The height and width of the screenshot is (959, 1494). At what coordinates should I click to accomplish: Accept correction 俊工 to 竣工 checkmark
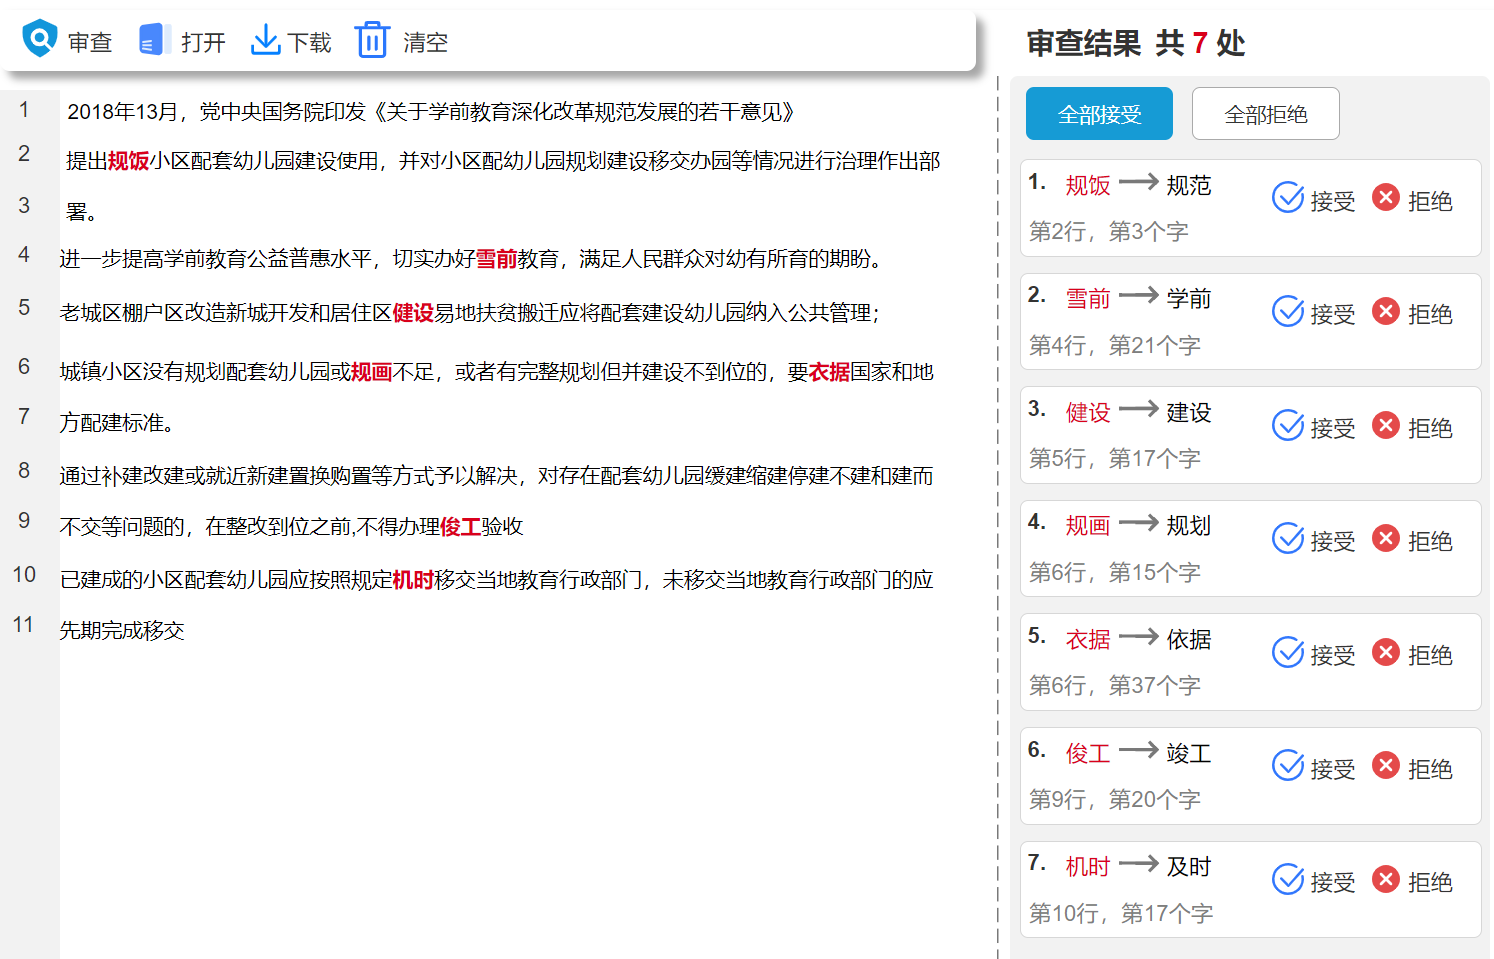1288,766
